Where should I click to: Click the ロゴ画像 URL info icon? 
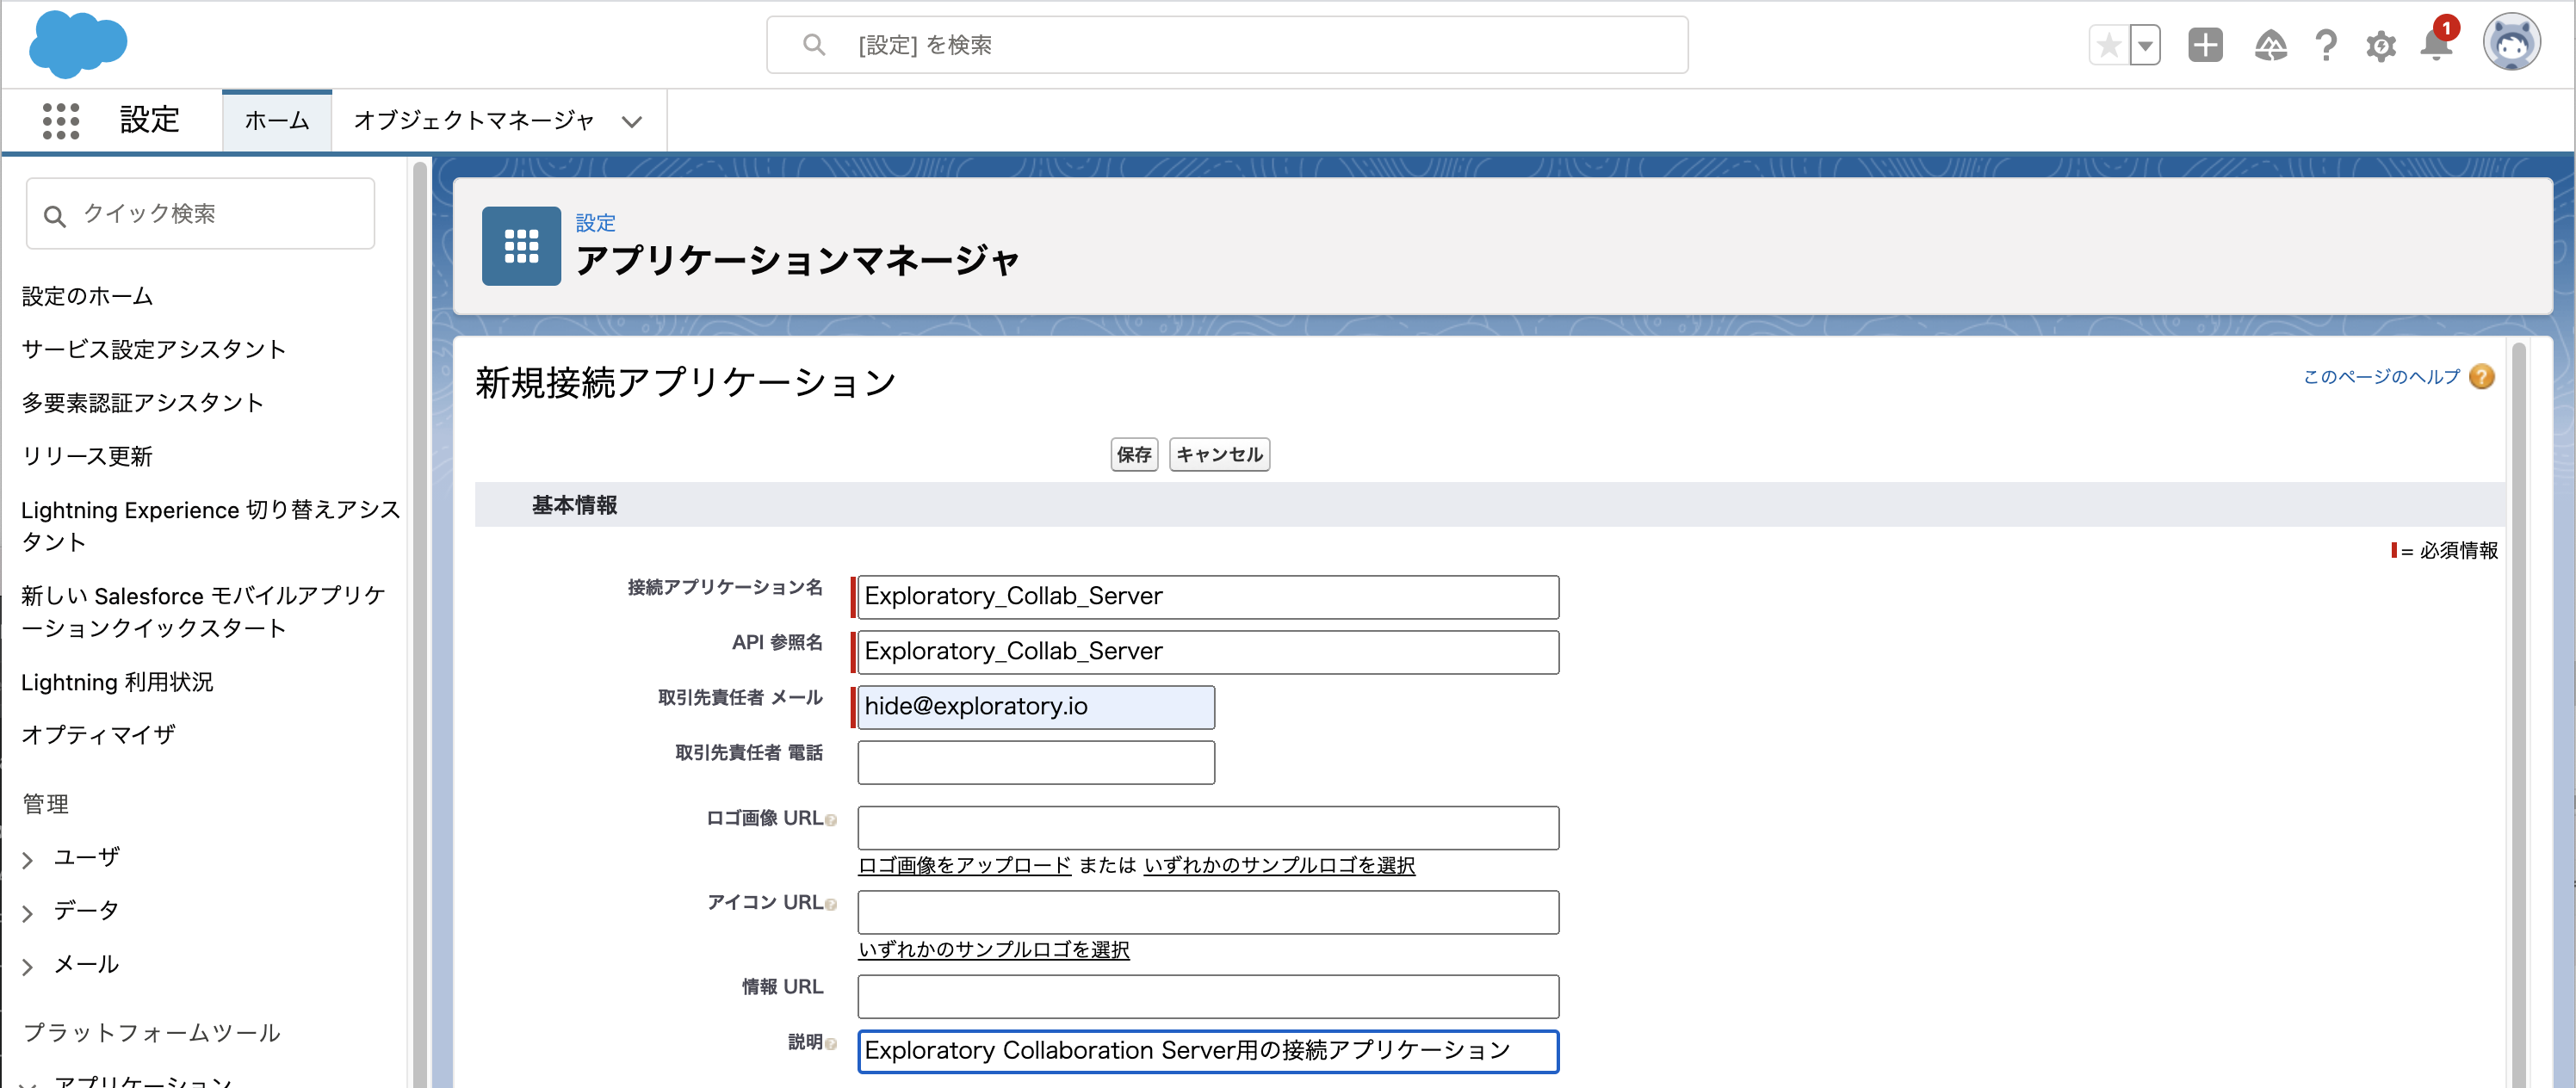831,820
